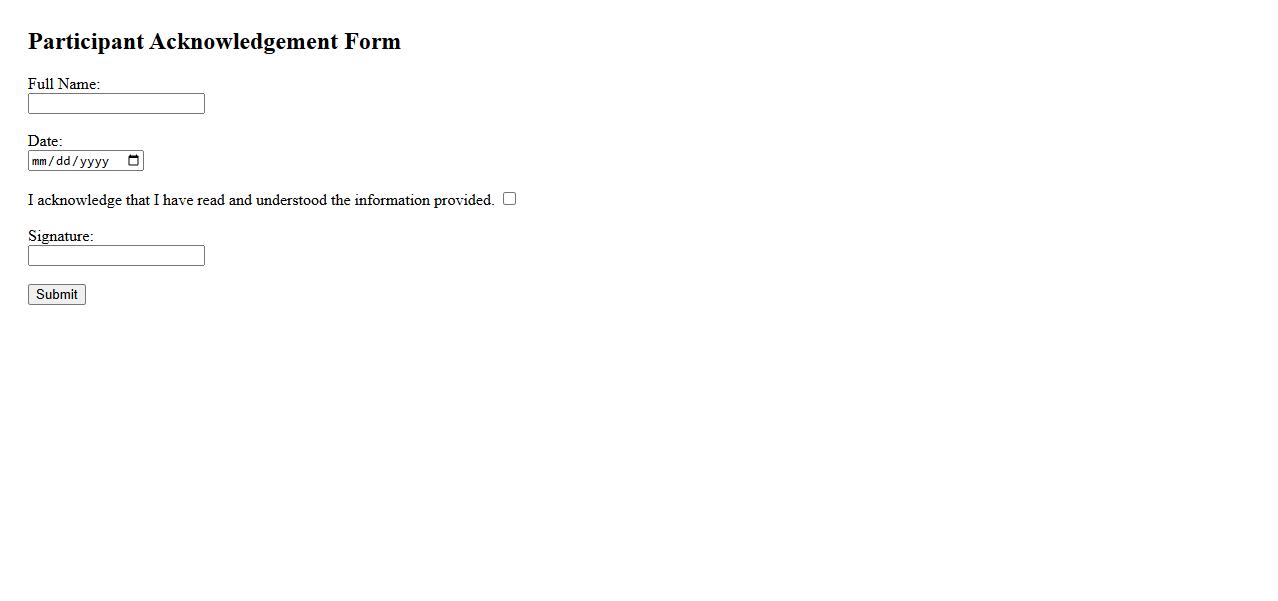Viewport: 1278px width, 601px height.
Task: Click the word "understood" in the statement
Action: coord(291,200)
